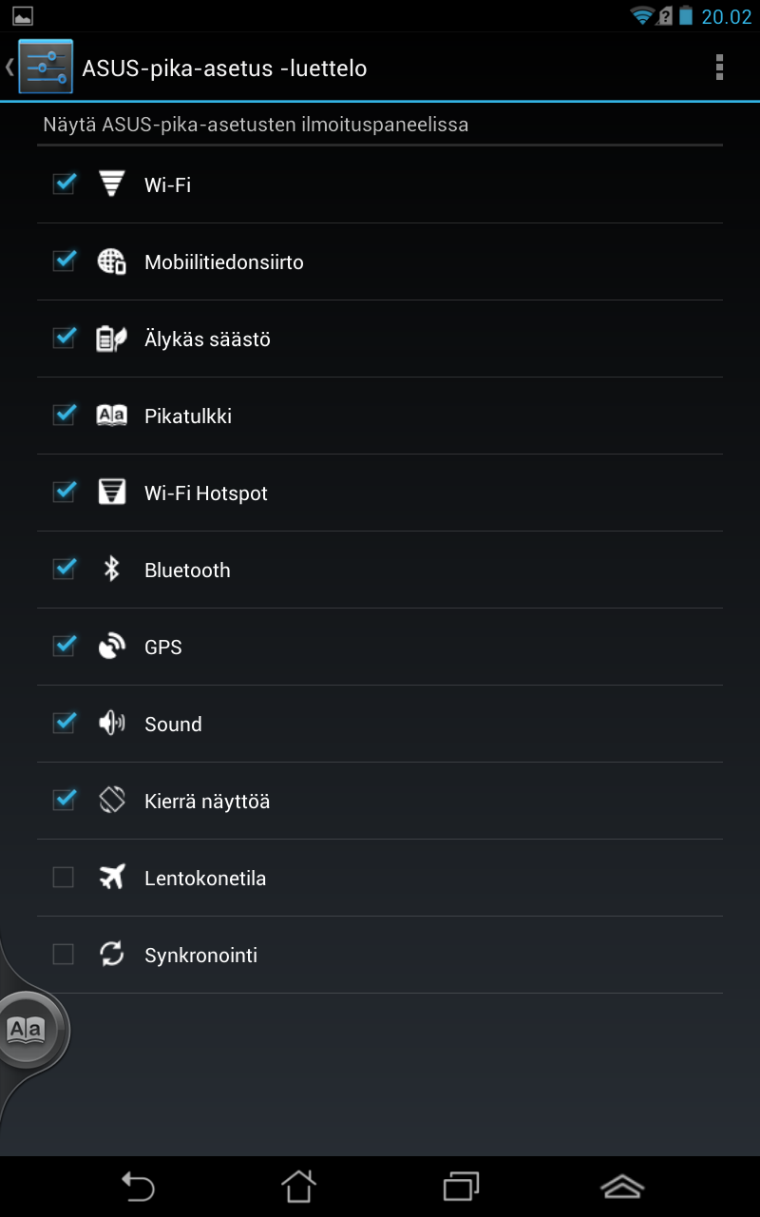Uncheck the Wi-Fi Hotspot checkbox
Viewport: 760px width, 1217px height.
point(64,492)
